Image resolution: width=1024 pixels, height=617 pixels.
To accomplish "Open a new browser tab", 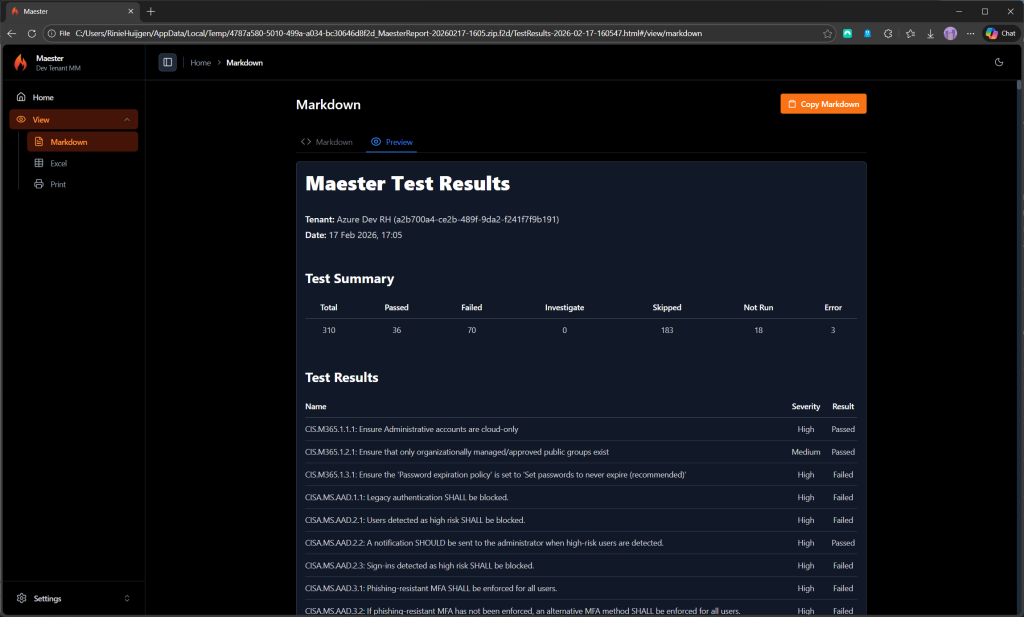I will tap(151, 11).
